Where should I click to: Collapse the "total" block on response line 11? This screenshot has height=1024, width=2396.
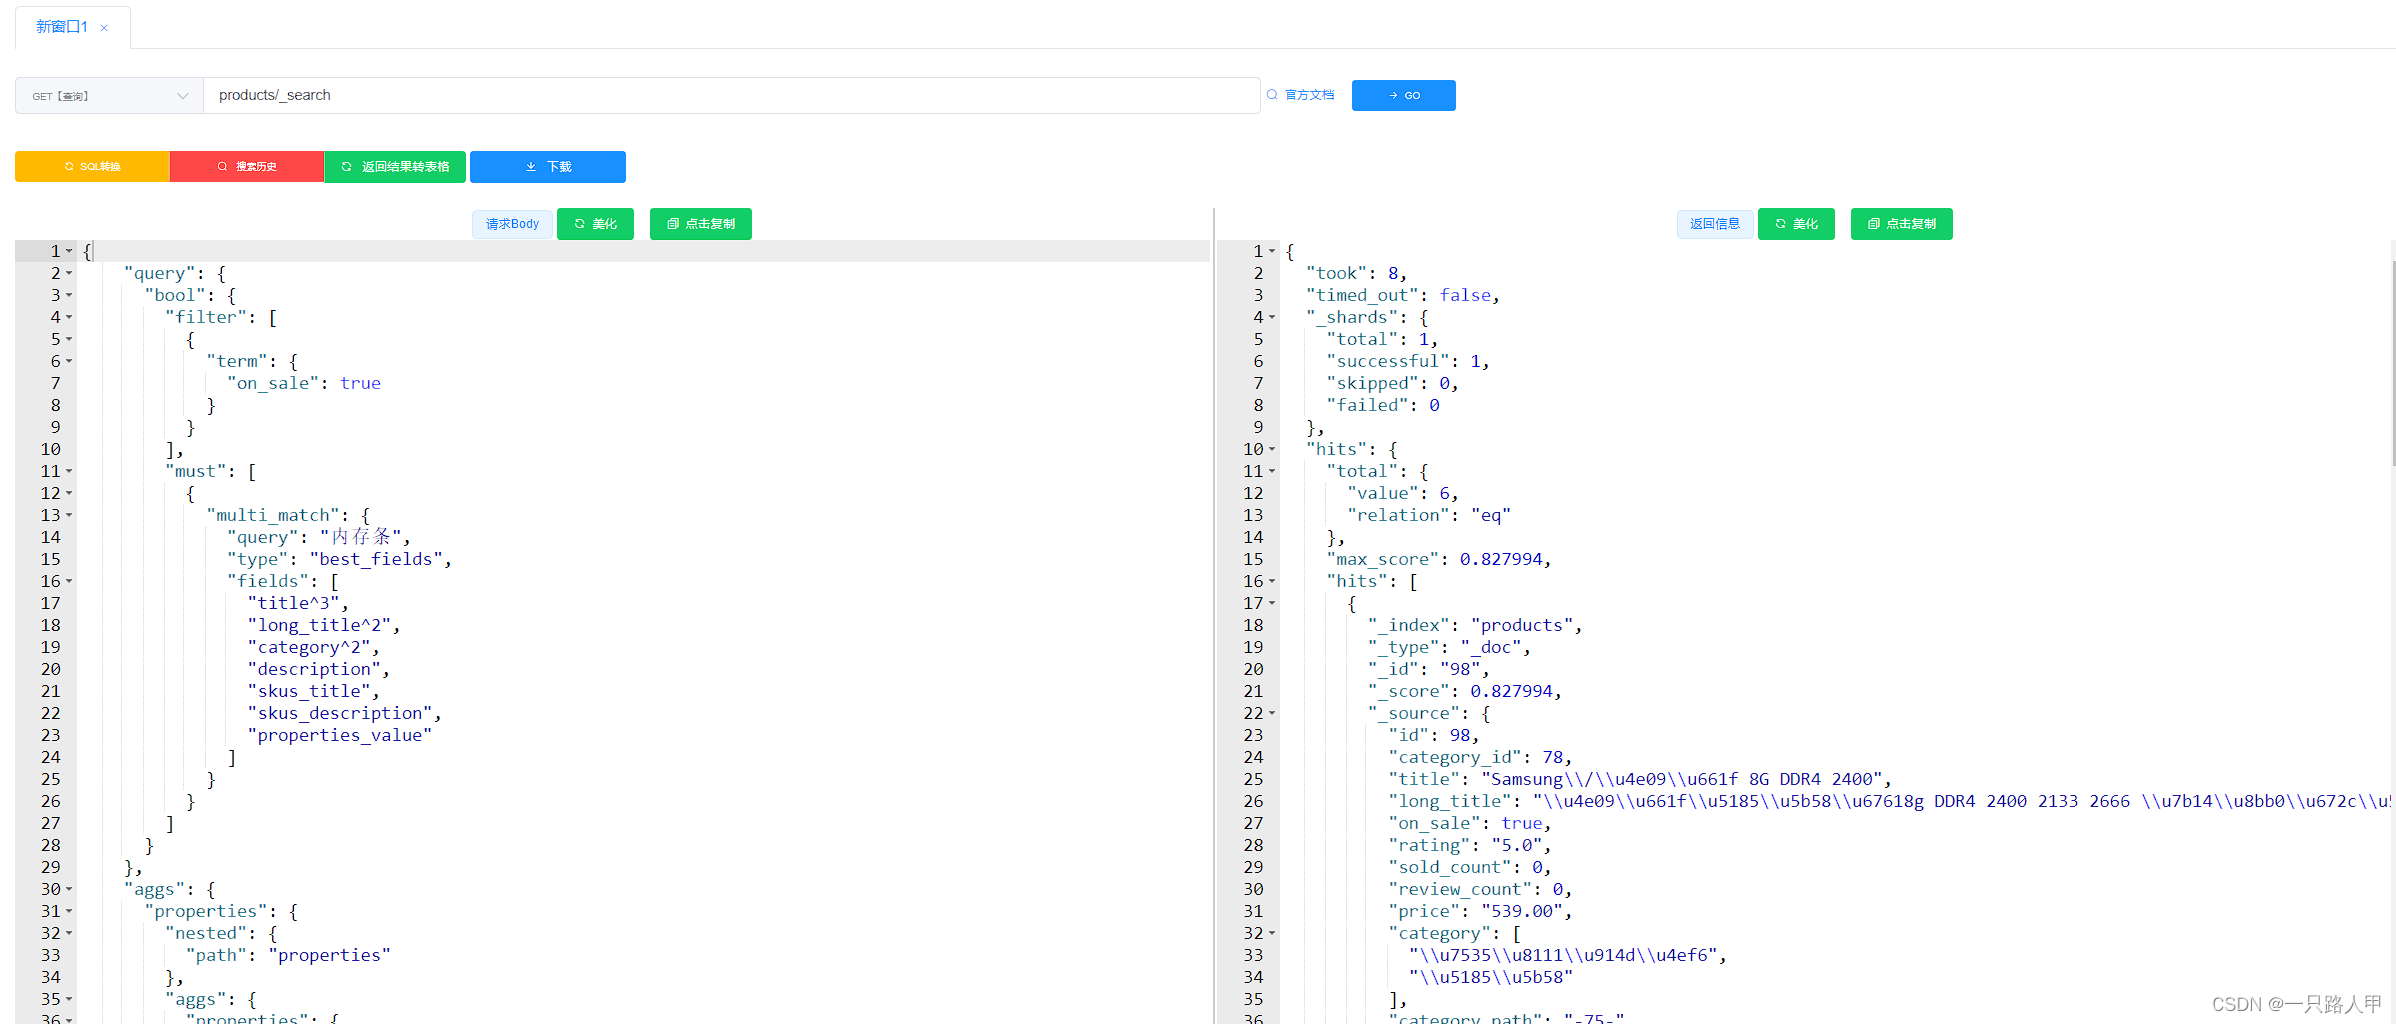point(1272,472)
